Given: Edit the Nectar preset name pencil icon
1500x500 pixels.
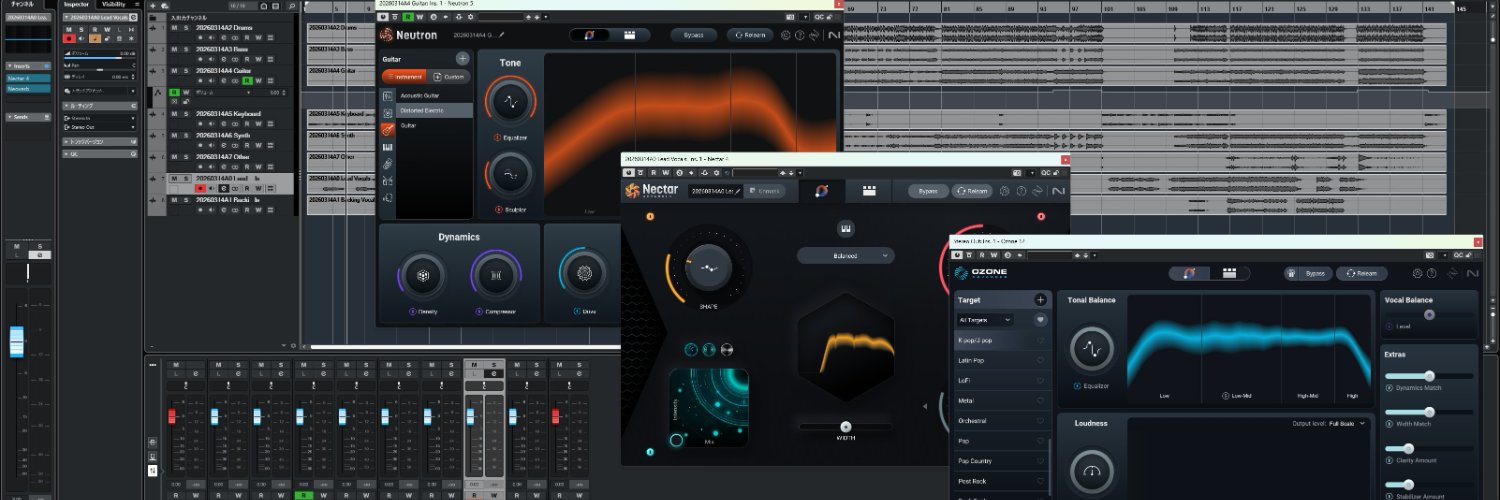Looking at the screenshot, I should coord(738,191).
